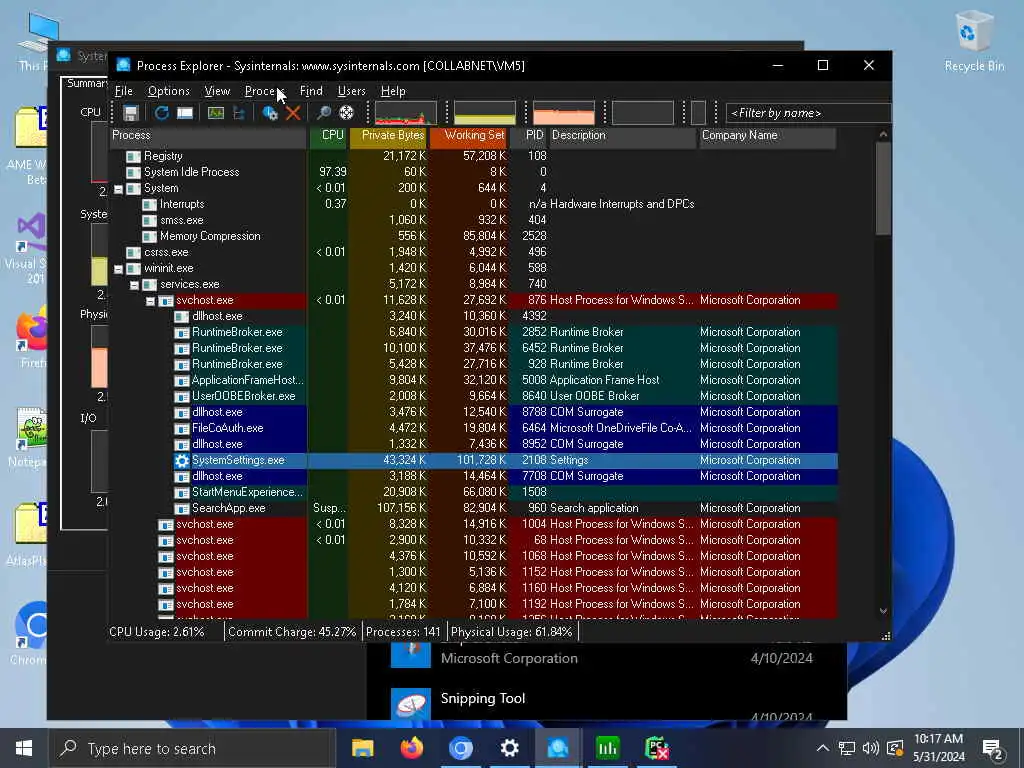Click the vertical scrollbar thumb of the process list
The width and height of the screenshot is (1024, 768).
(x=883, y=188)
